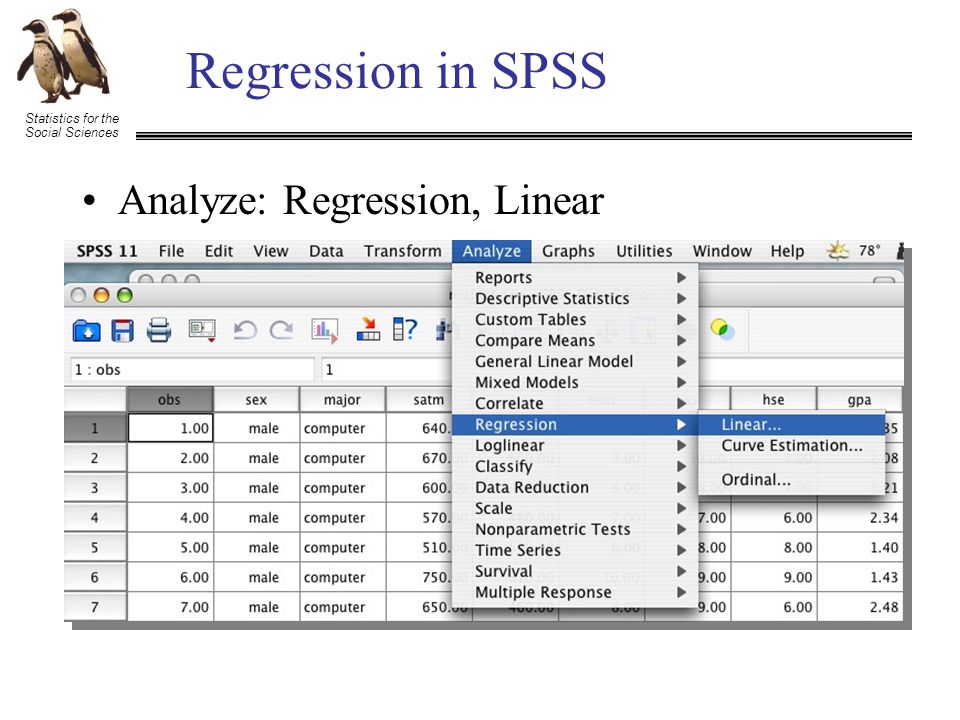The height and width of the screenshot is (720, 960).
Task: Click the Print icon in toolbar
Action: click(x=159, y=331)
